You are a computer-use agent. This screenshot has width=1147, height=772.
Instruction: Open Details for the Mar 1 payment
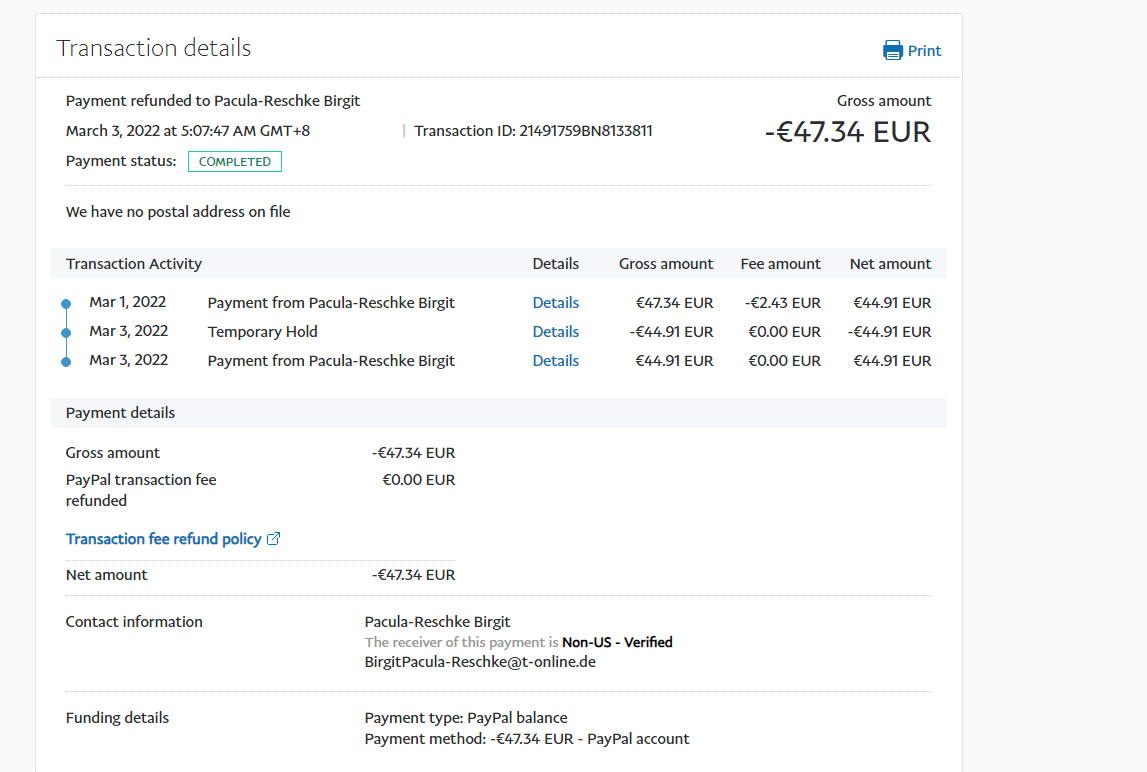[555, 303]
